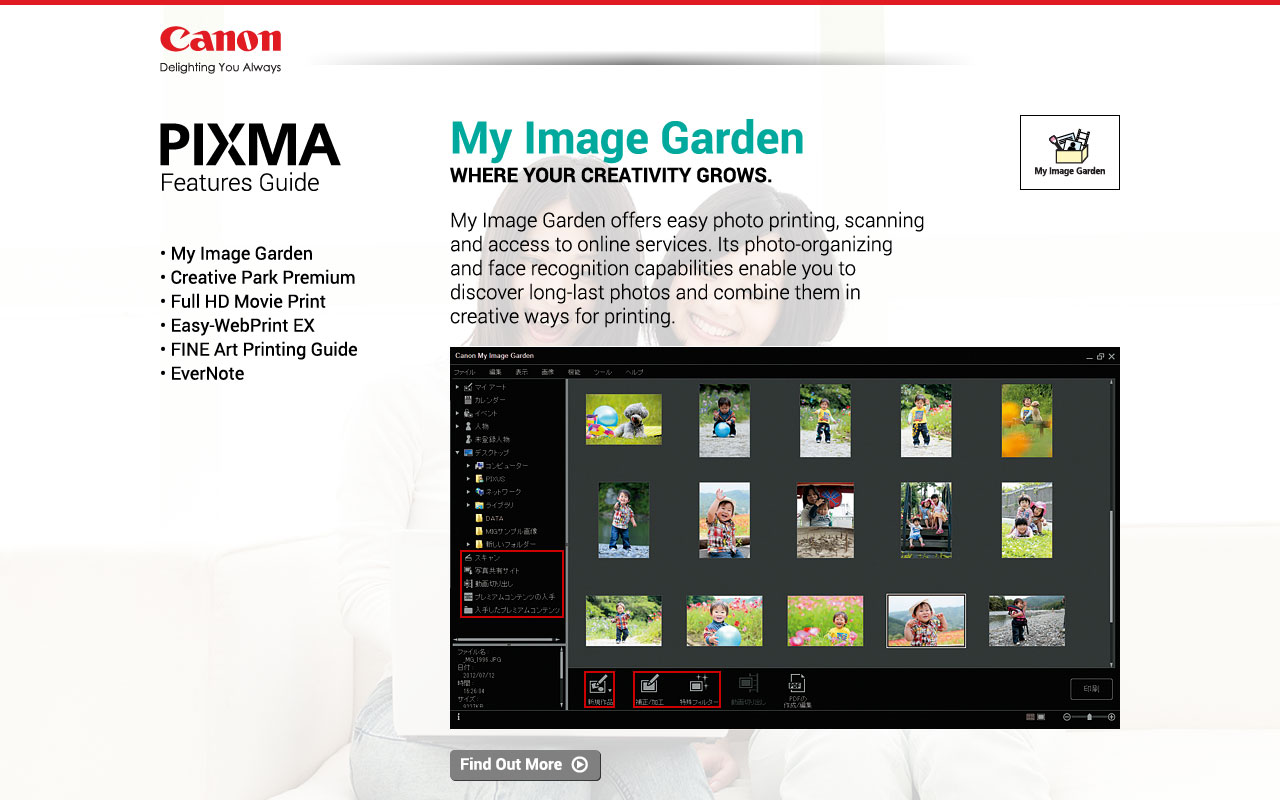The width and height of the screenshot is (1280, 800).
Task: Click the zoom-in plus on the slider
Action: point(1110,716)
